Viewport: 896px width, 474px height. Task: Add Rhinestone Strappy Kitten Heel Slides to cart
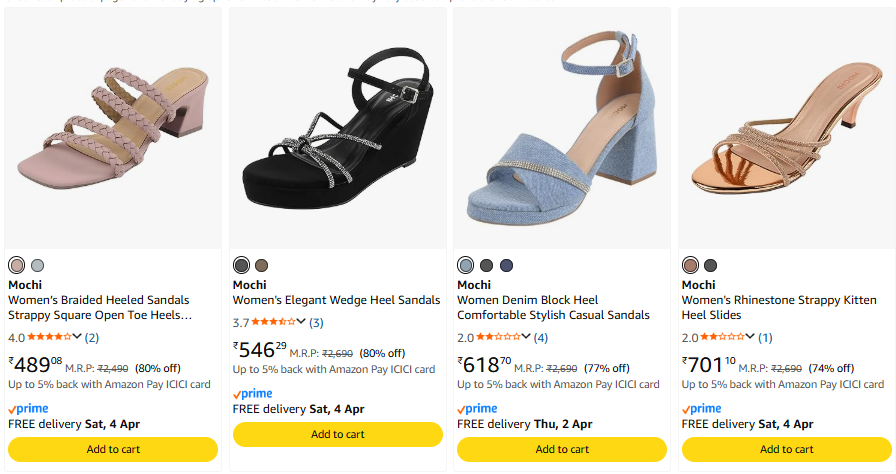pos(786,449)
